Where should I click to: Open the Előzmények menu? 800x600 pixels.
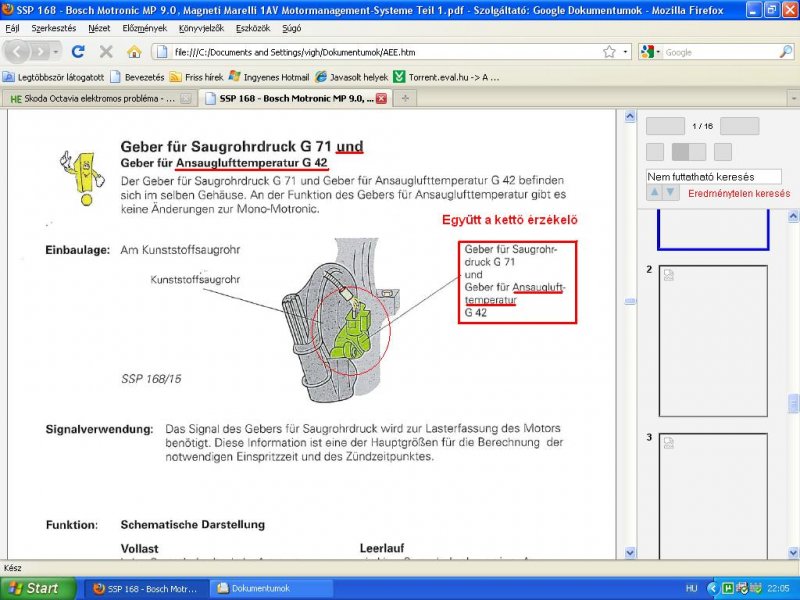144,28
